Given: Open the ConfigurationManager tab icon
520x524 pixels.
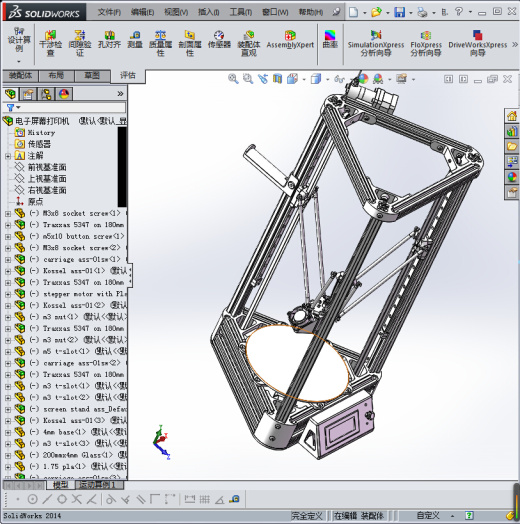Looking at the screenshot, I should point(46,94).
